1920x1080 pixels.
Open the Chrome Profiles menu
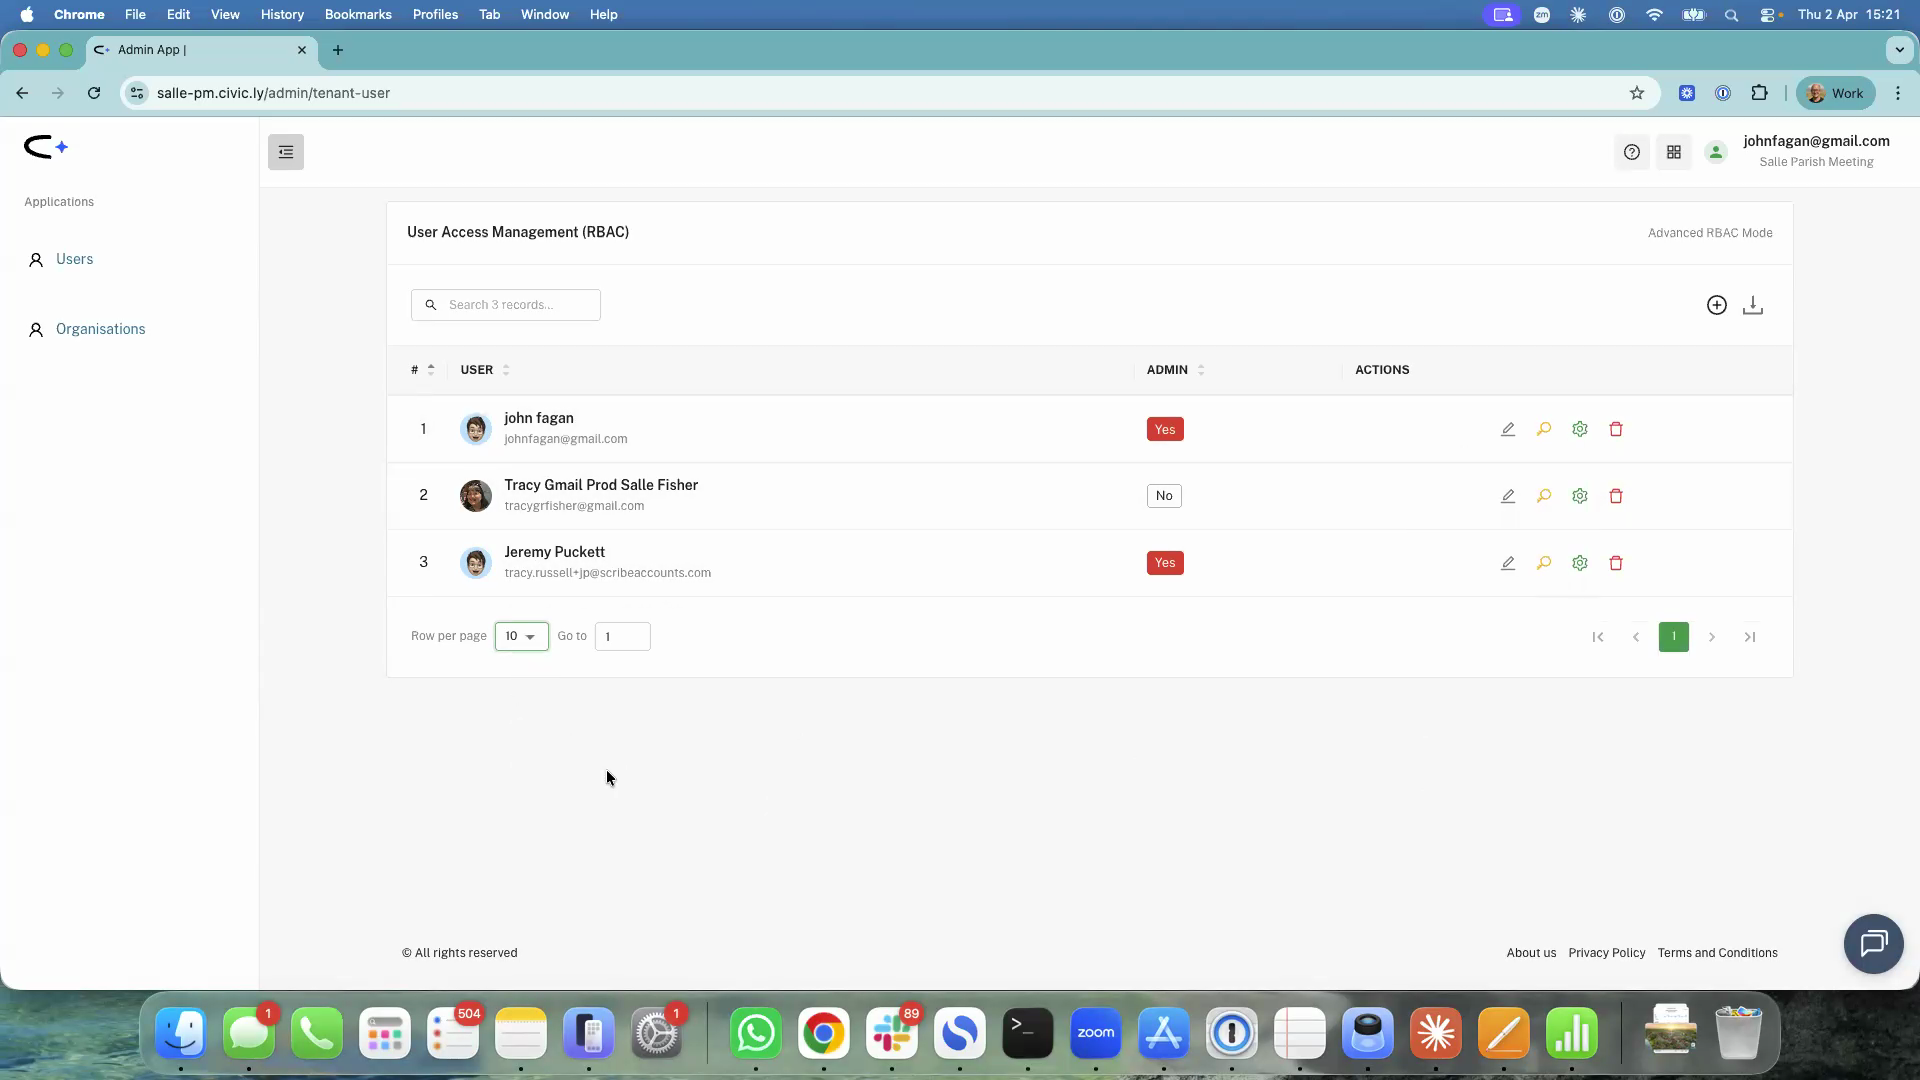click(434, 14)
